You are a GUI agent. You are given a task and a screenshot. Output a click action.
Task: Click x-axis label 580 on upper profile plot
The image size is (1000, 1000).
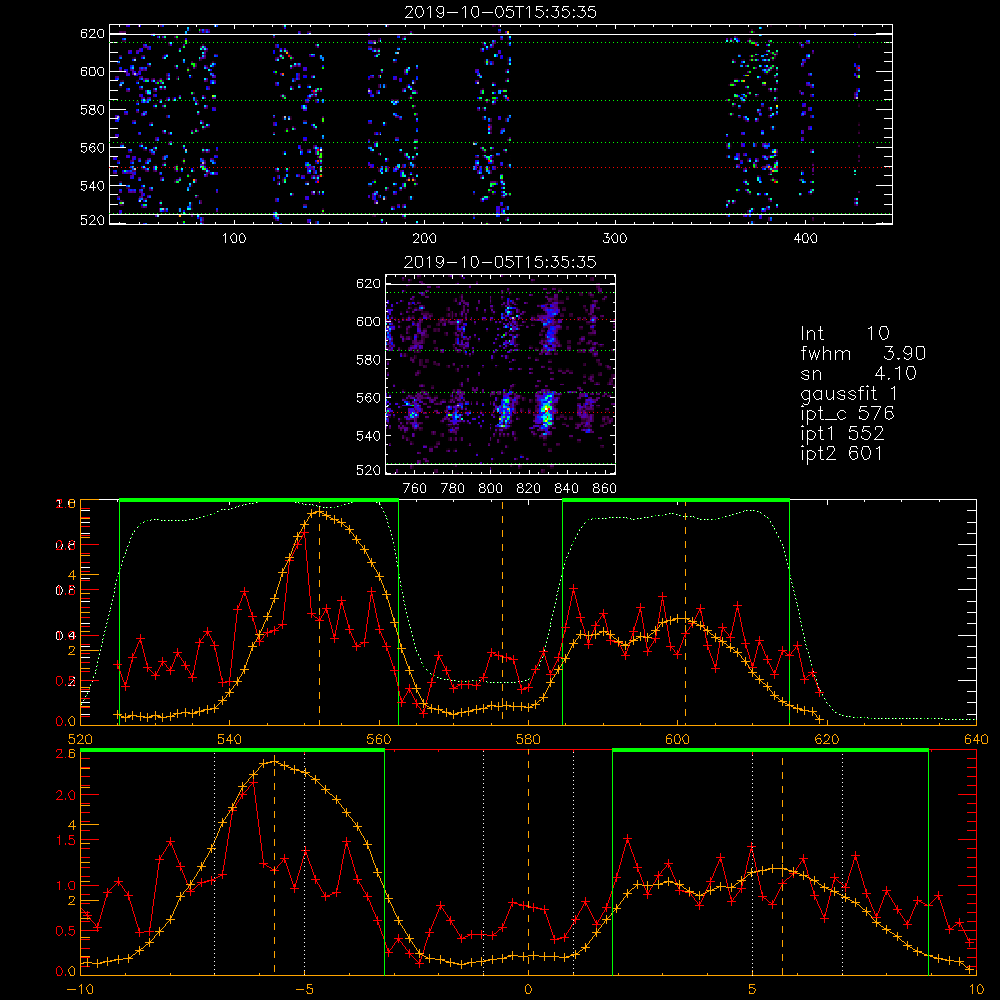click(528, 739)
